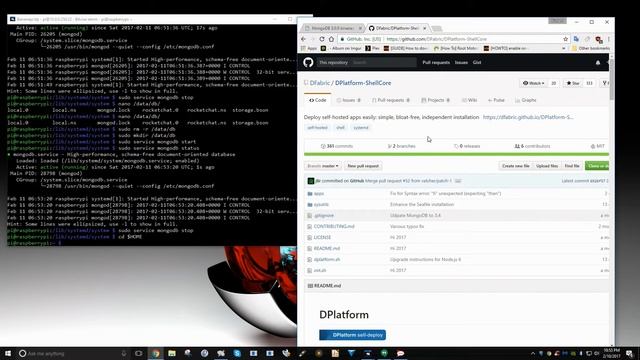This screenshot has width=640, height=360.
Task: Open the .gitignore file
Action: coord(324,216)
